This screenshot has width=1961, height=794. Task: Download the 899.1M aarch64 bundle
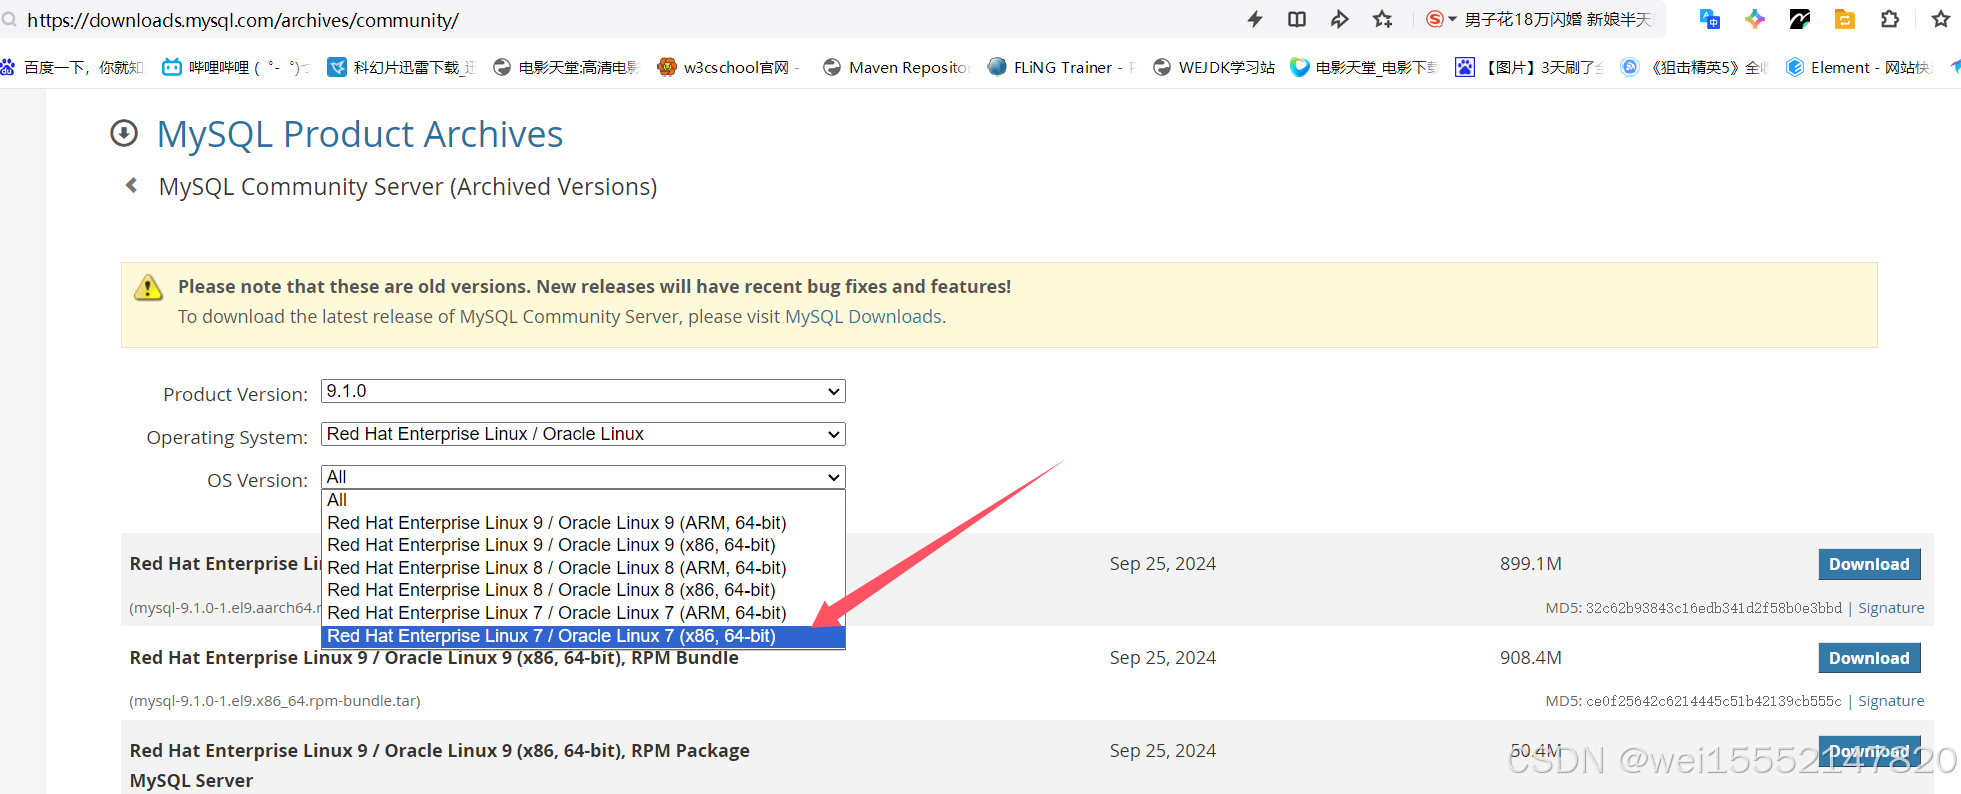[x=1869, y=564]
